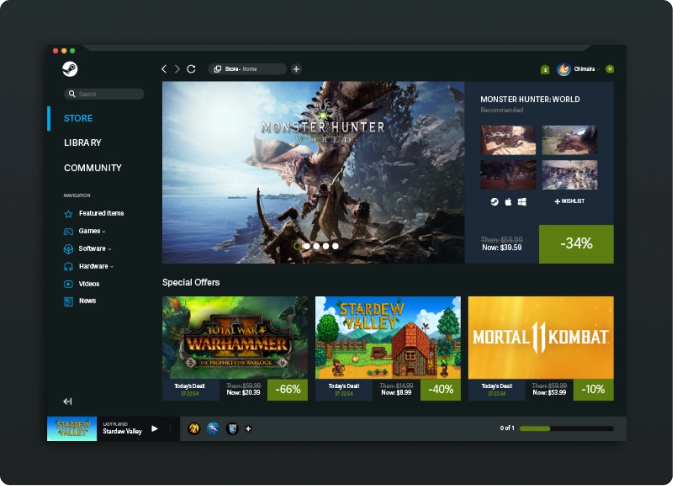The width and height of the screenshot is (673, 486).
Task: Click the Hardware headphones icon
Action: point(68,267)
